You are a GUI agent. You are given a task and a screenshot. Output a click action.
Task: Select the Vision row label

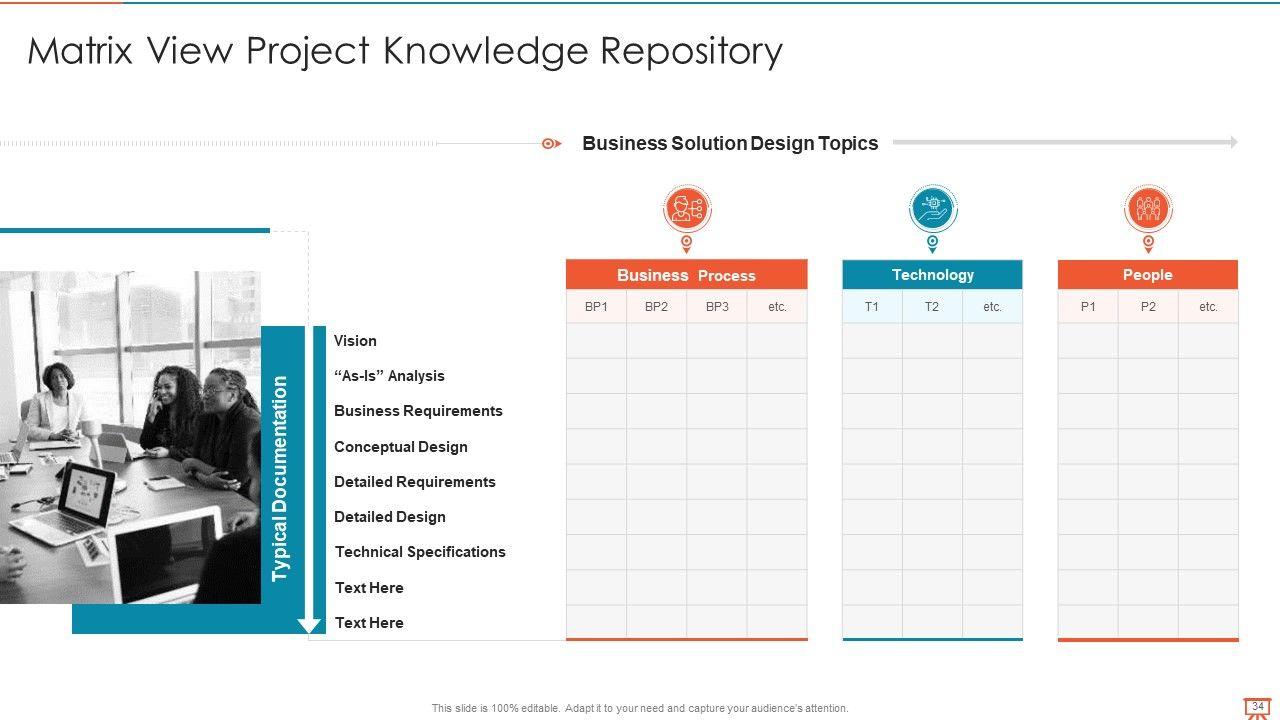pos(355,341)
